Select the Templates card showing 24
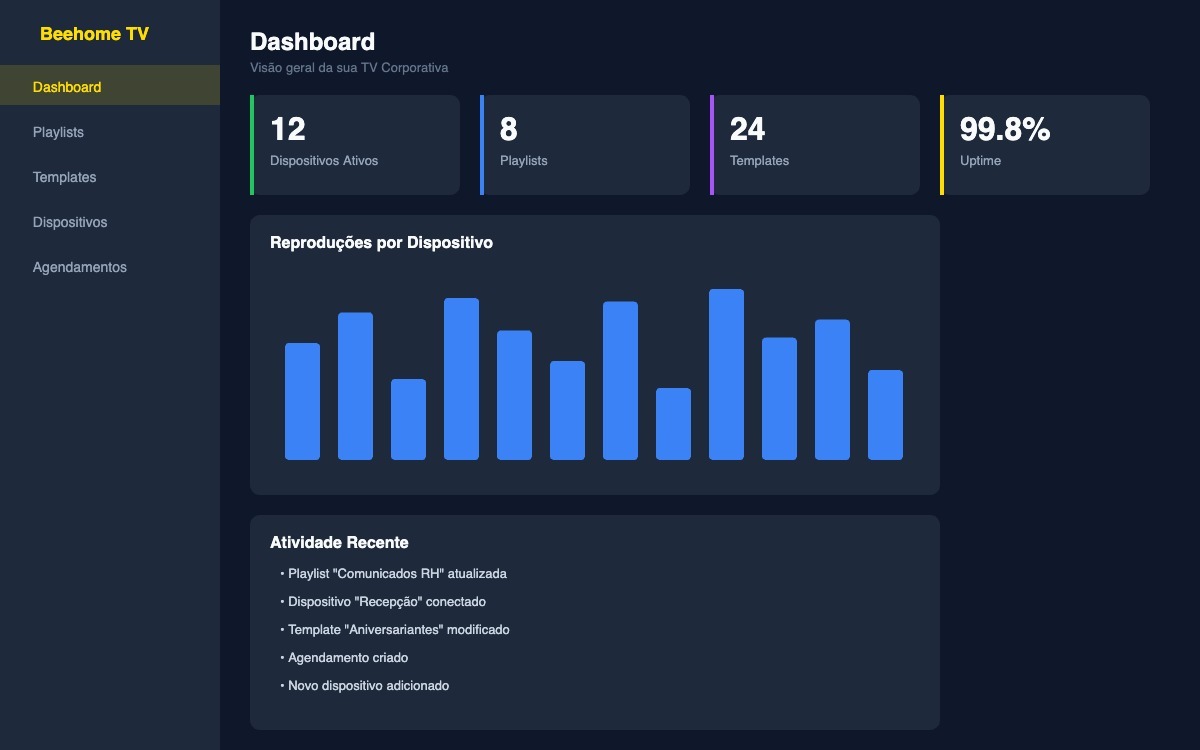 pyautogui.click(x=815, y=144)
